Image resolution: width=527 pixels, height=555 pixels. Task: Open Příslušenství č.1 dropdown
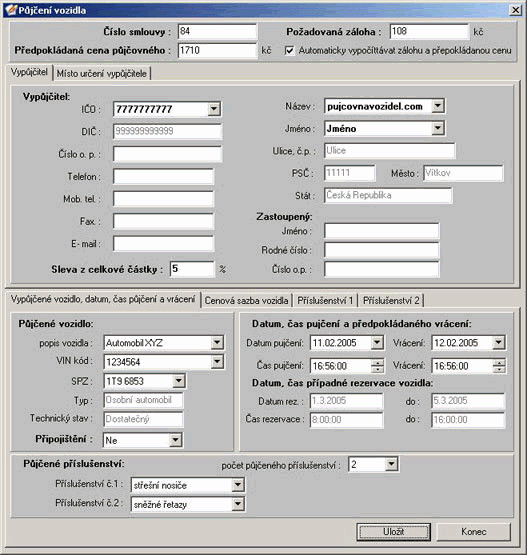click(238, 485)
